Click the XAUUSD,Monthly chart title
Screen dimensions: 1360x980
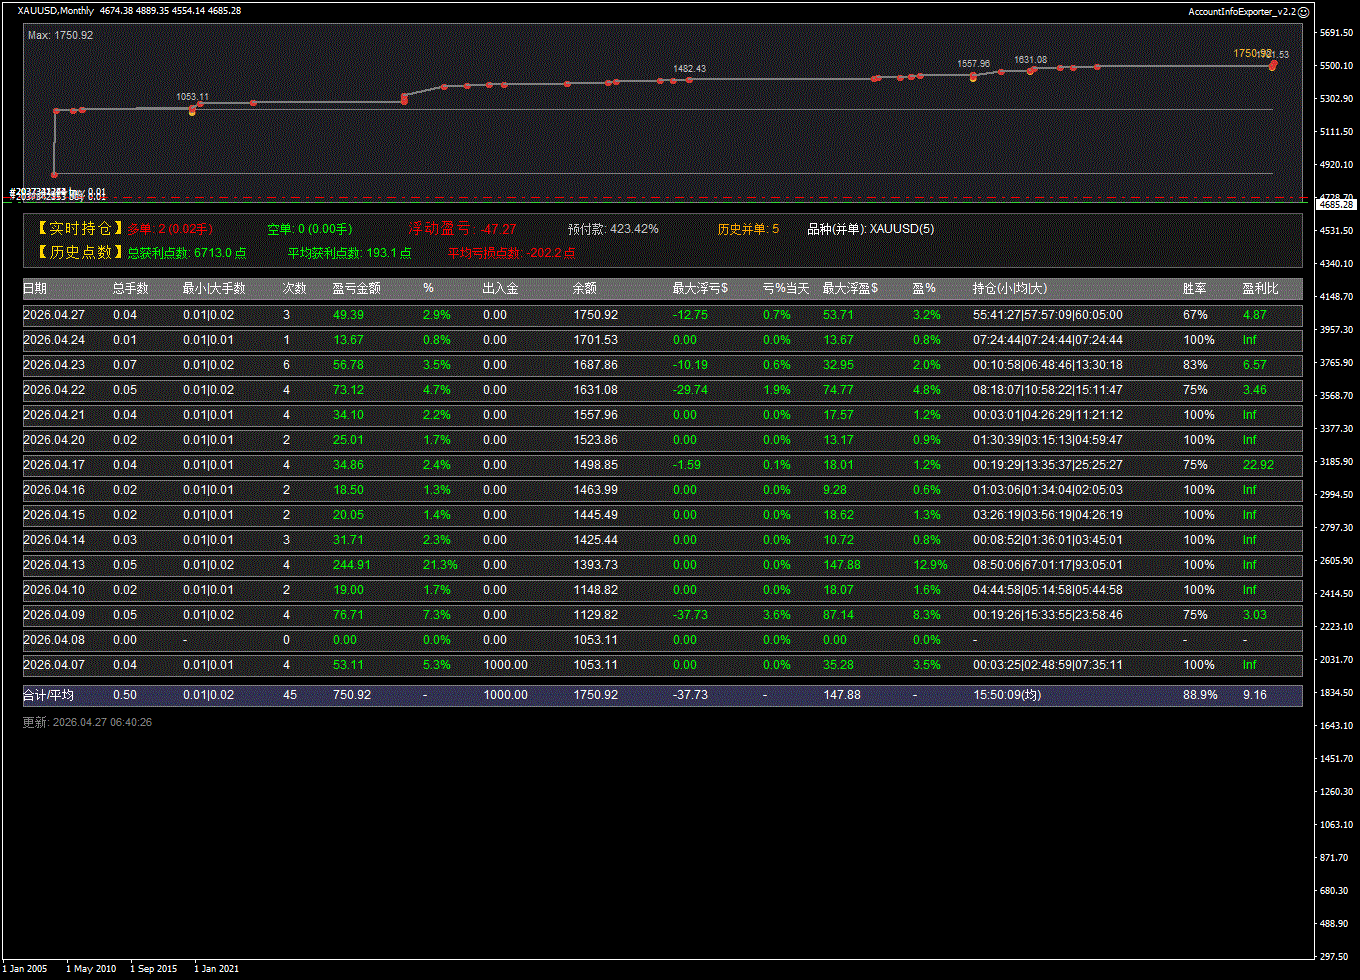tap(56, 11)
